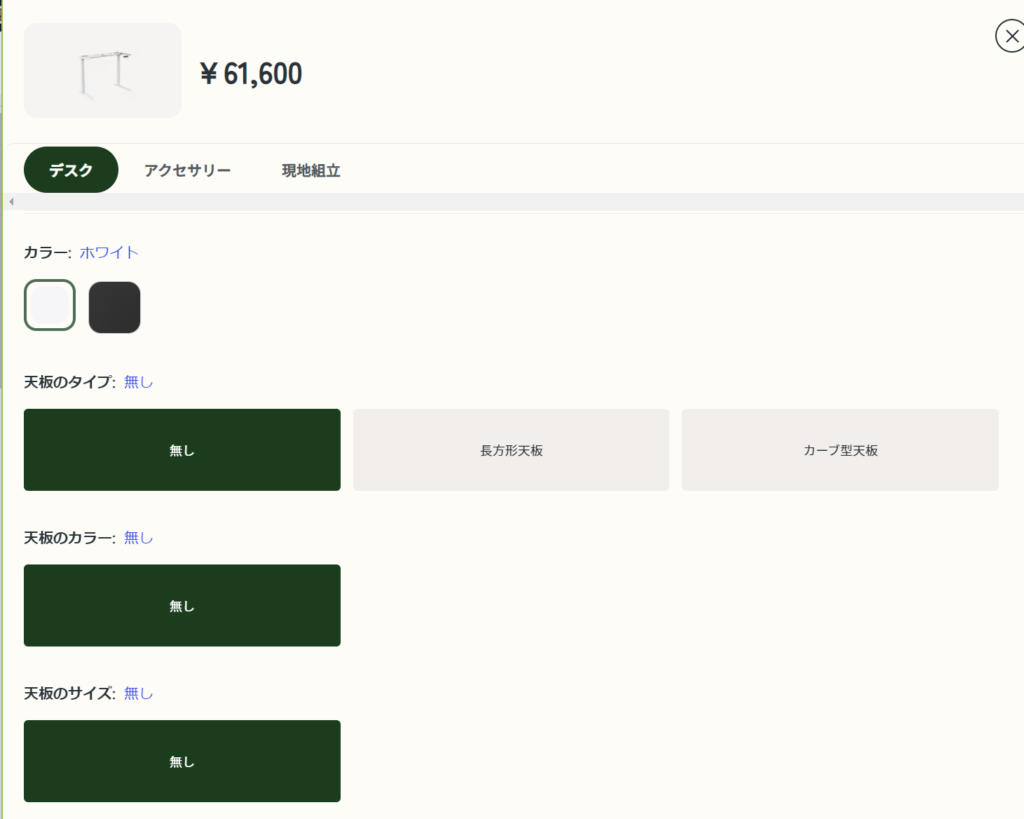Click the blue ホワイト color value text
1024x819 pixels.
point(109,253)
